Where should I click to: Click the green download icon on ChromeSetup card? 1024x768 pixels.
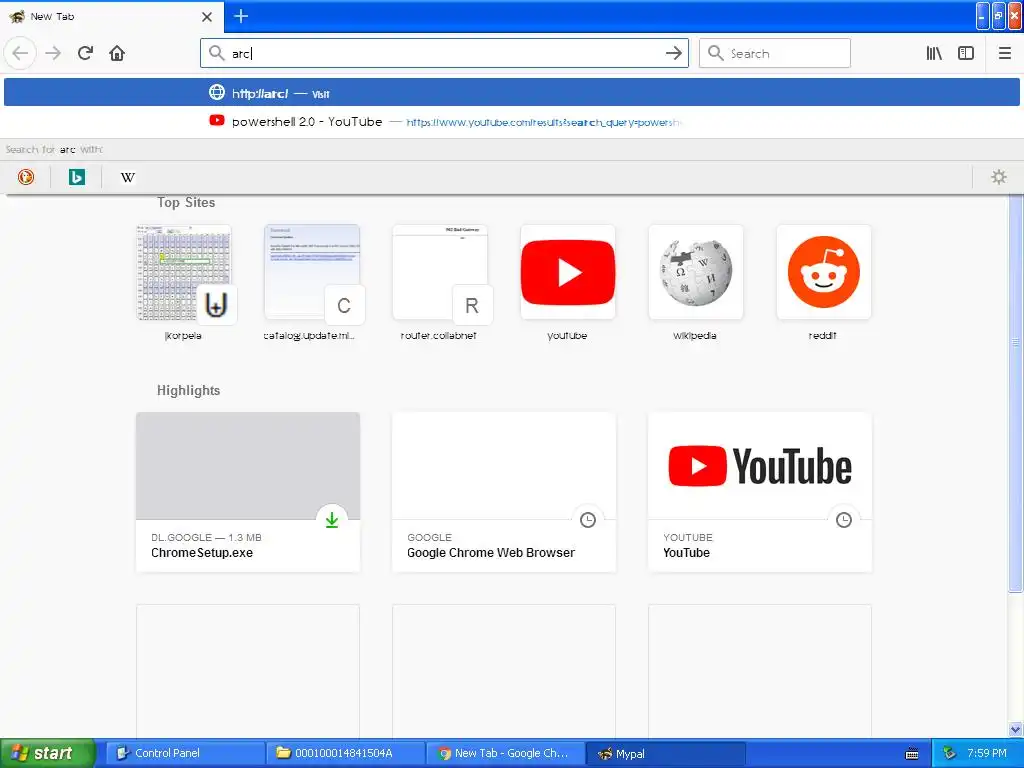[332, 520]
